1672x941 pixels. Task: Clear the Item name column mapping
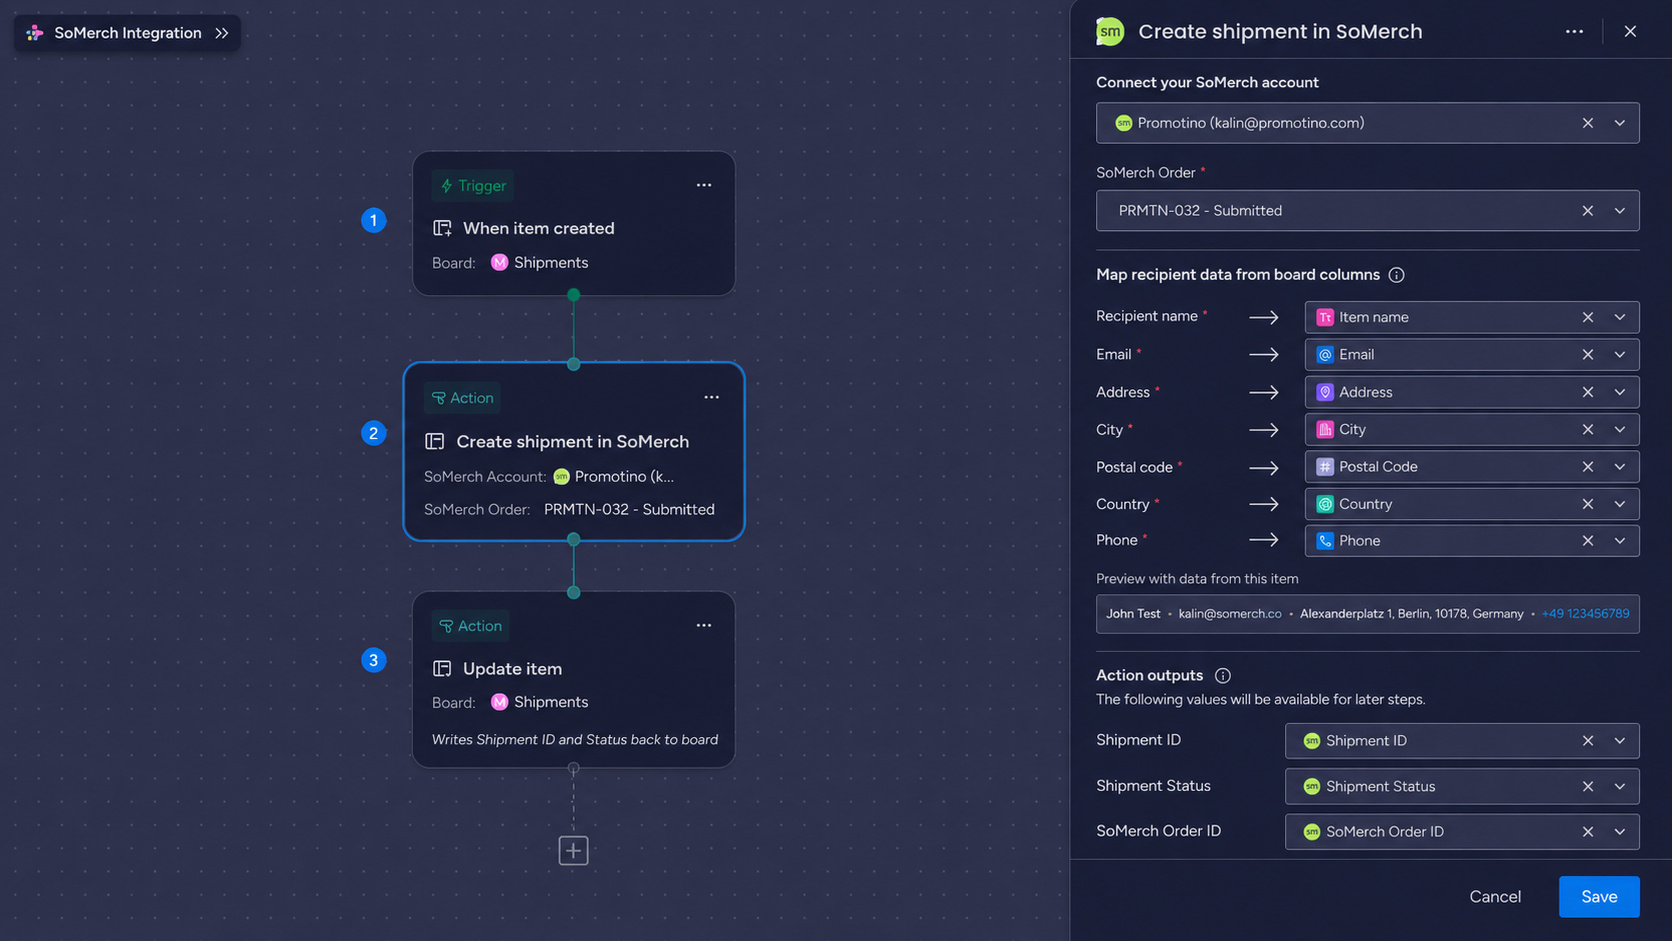pyautogui.click(x=1587, y=317)
